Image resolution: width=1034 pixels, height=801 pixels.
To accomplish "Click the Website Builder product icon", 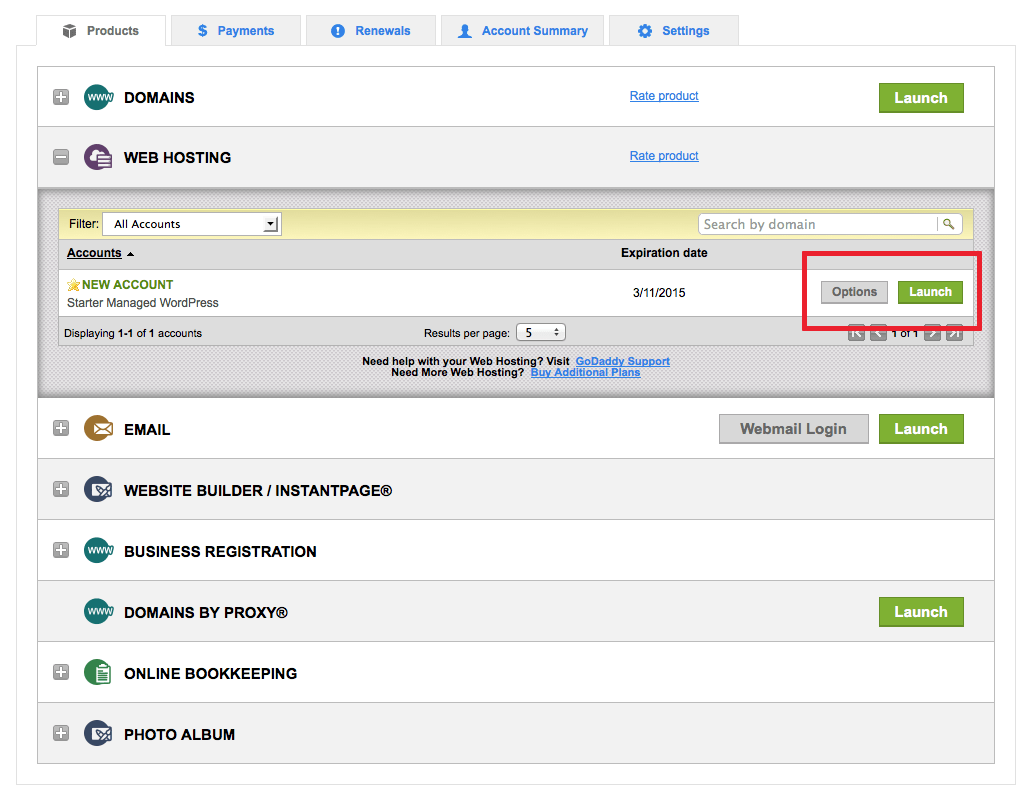I will [x=98, y=489].
